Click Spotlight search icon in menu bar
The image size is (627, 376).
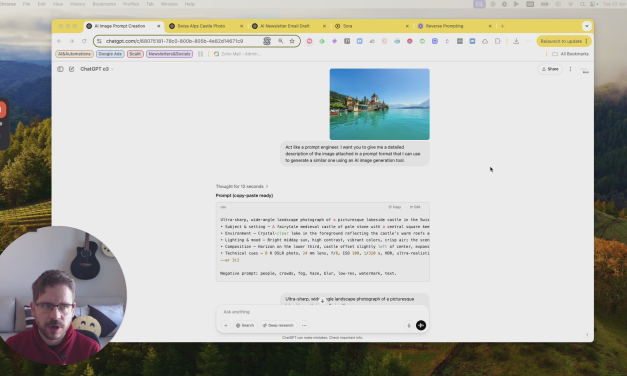click(582, 4)
